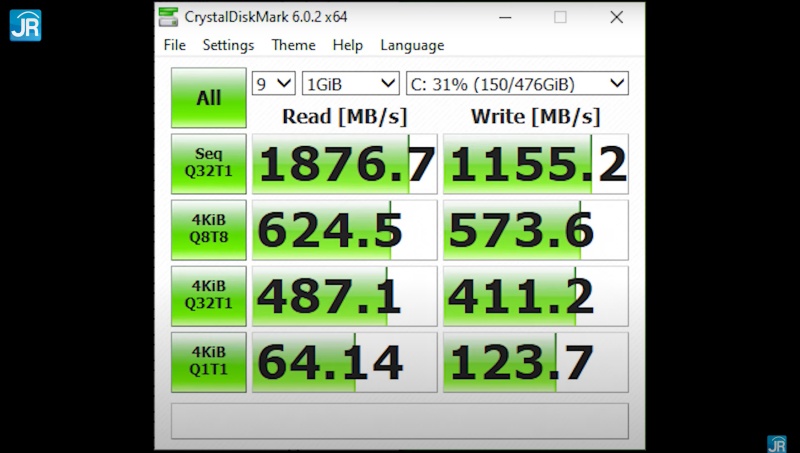Close the CrystalDiskMark window

pos(616,17)
